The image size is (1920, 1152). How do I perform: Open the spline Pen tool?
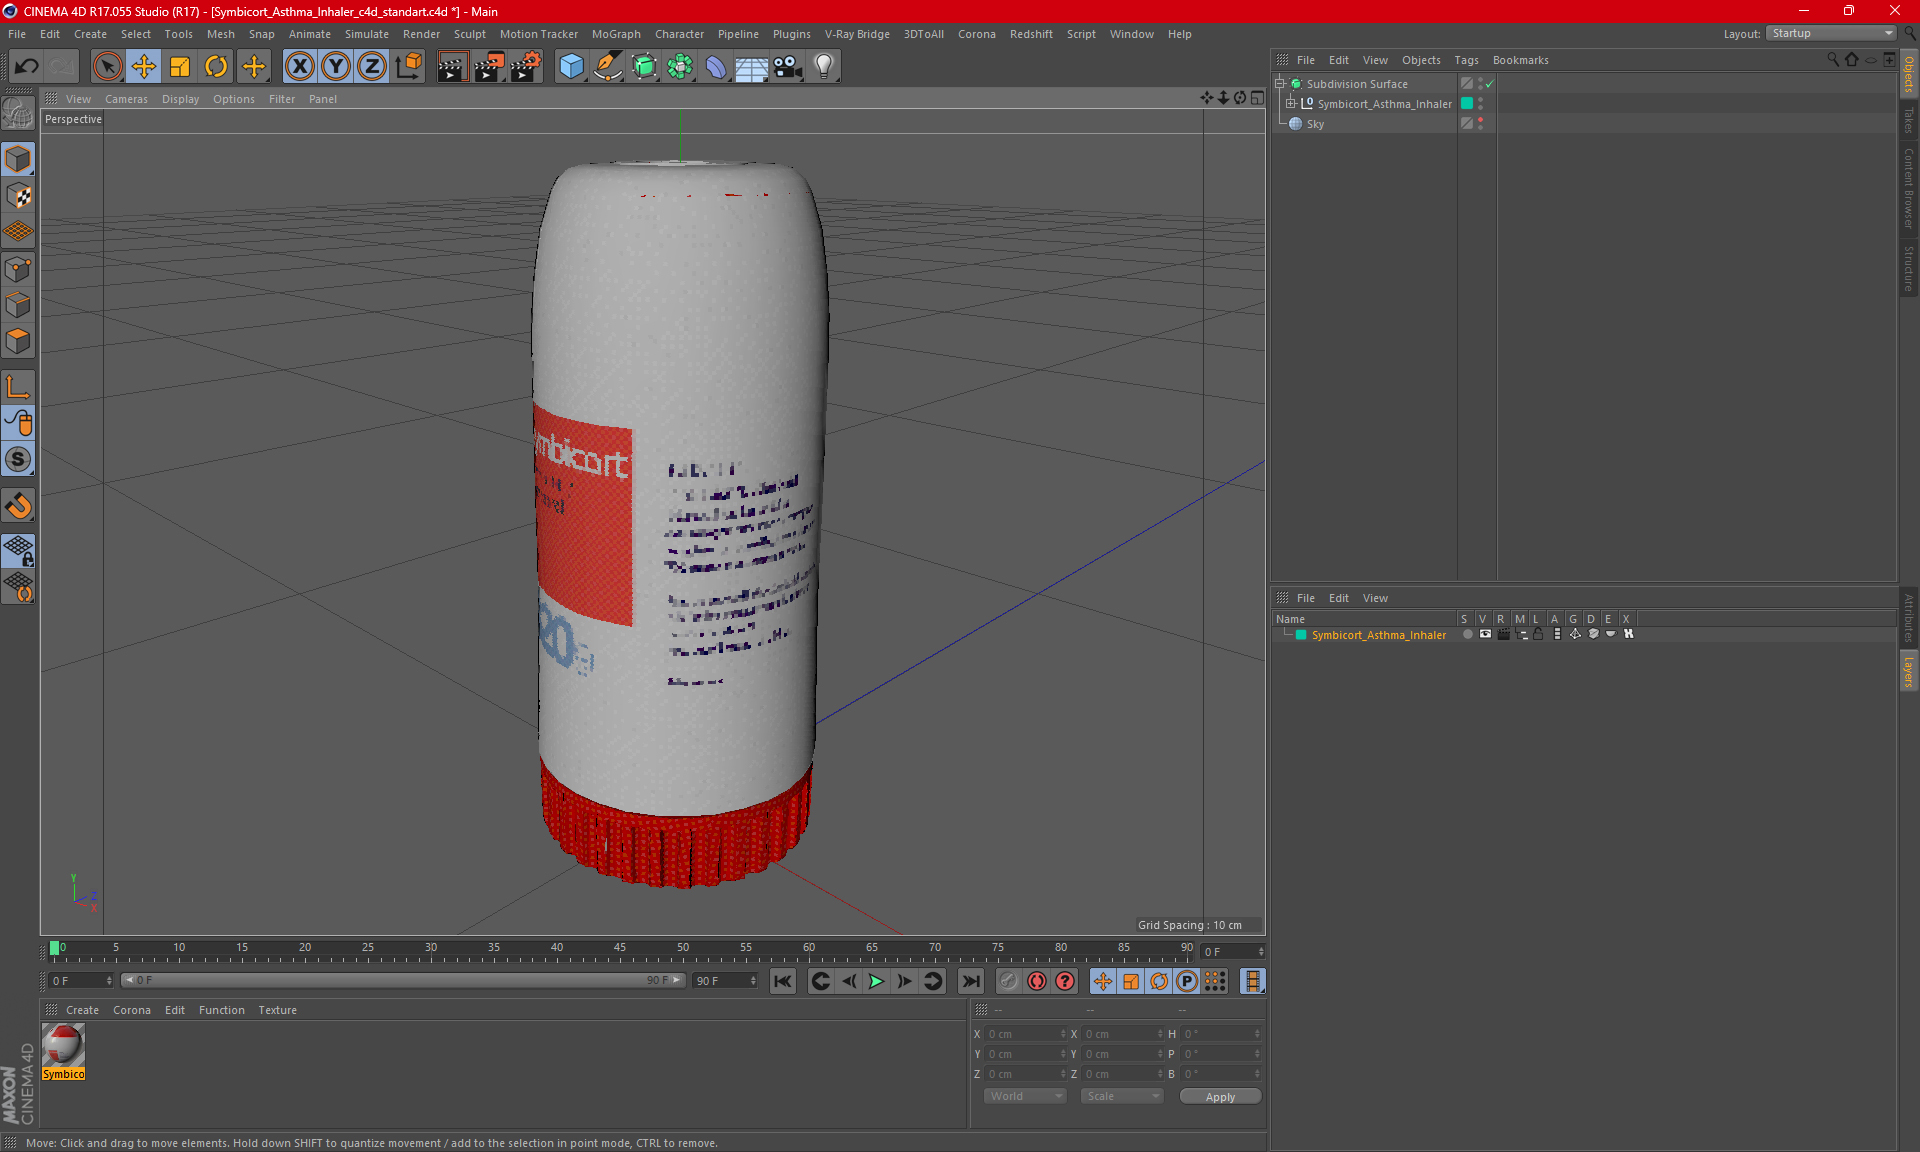(x=608, y=67)
